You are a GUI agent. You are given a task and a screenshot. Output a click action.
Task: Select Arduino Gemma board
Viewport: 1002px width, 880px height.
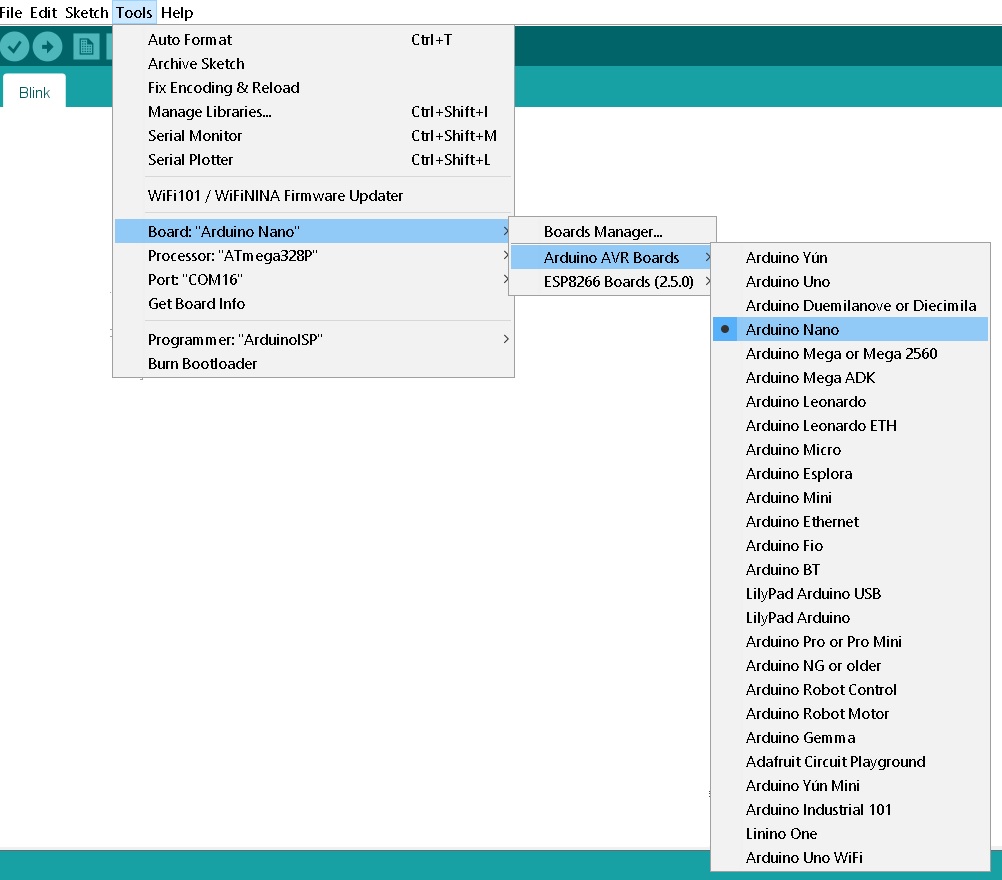point(850,737)
